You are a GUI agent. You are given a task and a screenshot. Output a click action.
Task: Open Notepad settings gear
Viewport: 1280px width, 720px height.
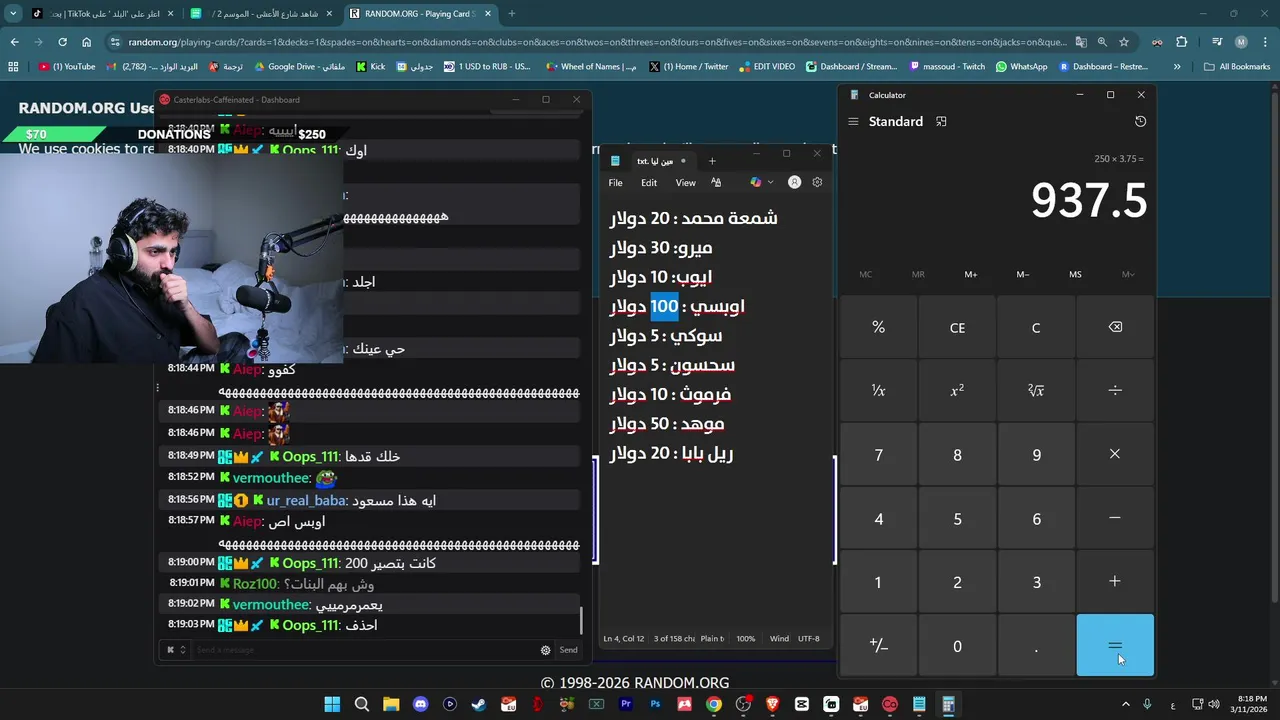[x=817, y=183]
